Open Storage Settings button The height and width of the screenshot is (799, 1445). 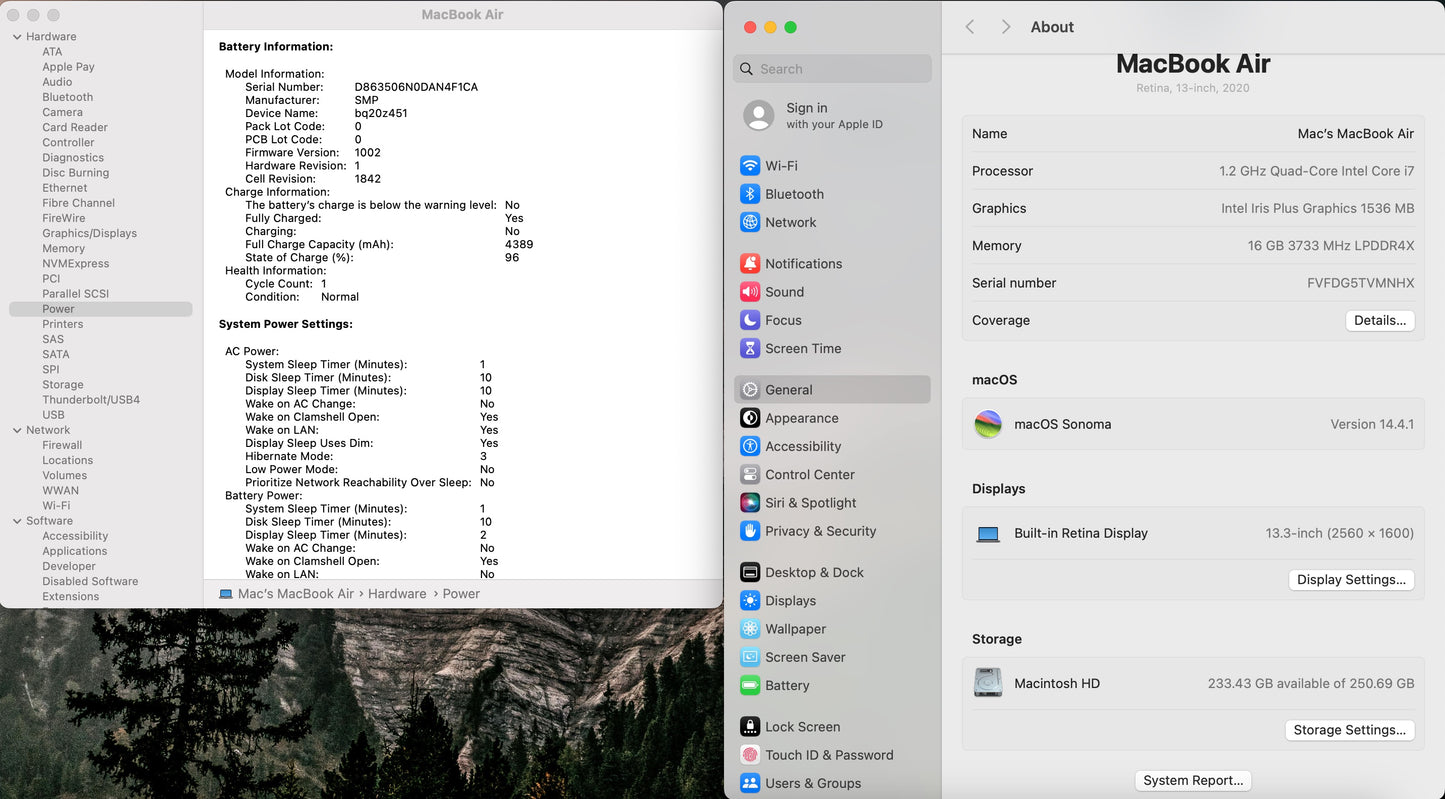click(x=1349, y=730)
